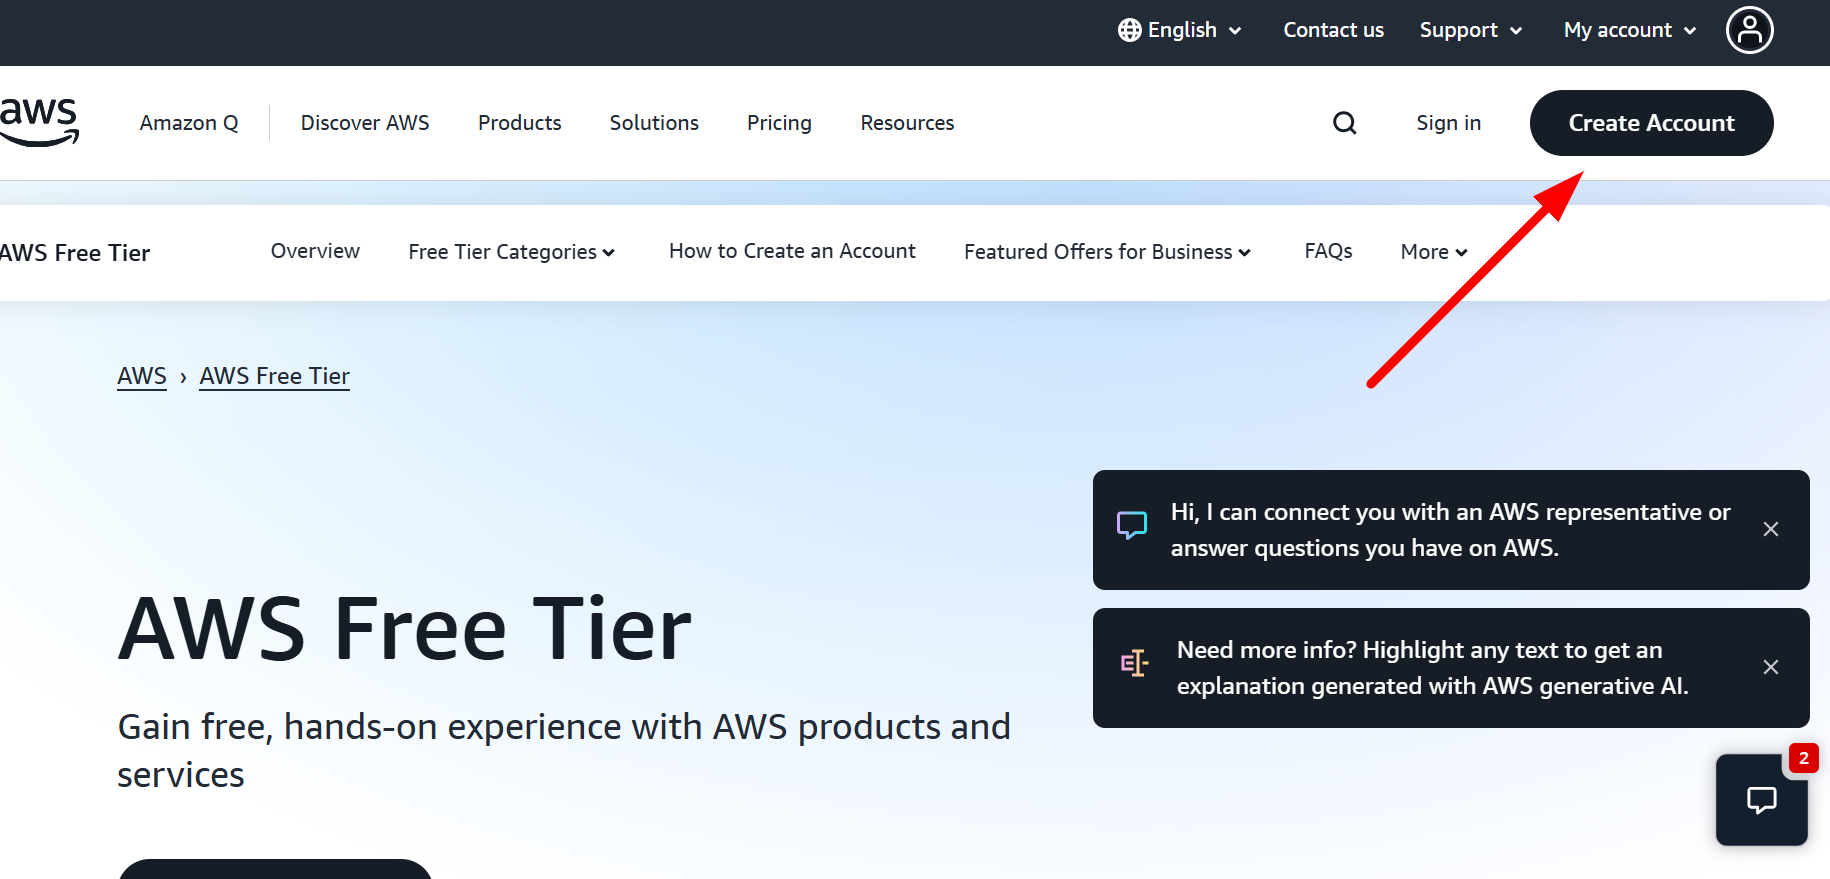Open the Amazon Q menu item
The width and height of the screenshot is (1830, 879).
coord(189,123)
